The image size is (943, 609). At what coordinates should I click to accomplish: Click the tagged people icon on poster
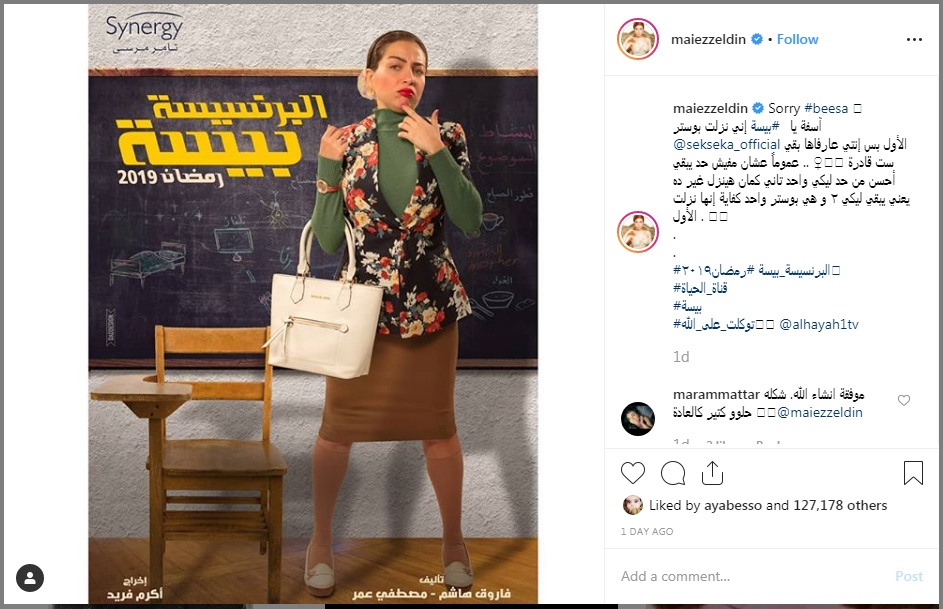[x=30, y=578]
